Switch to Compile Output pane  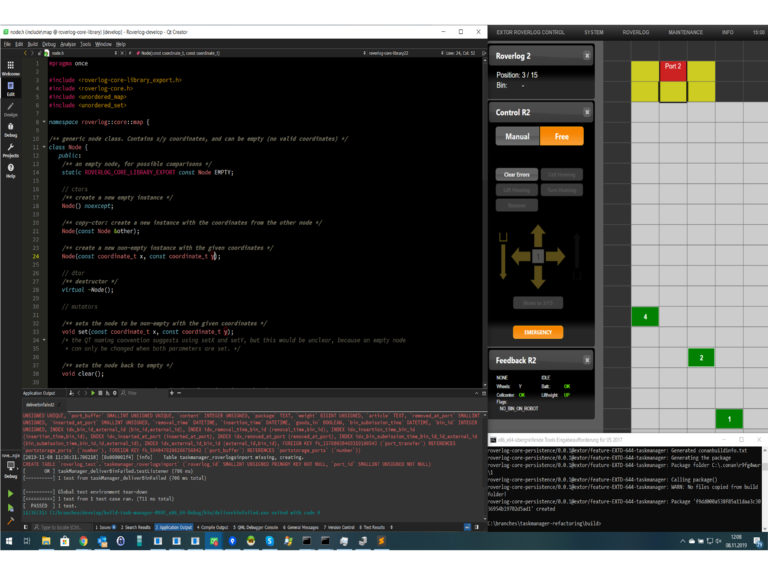[x=213, y=527]
